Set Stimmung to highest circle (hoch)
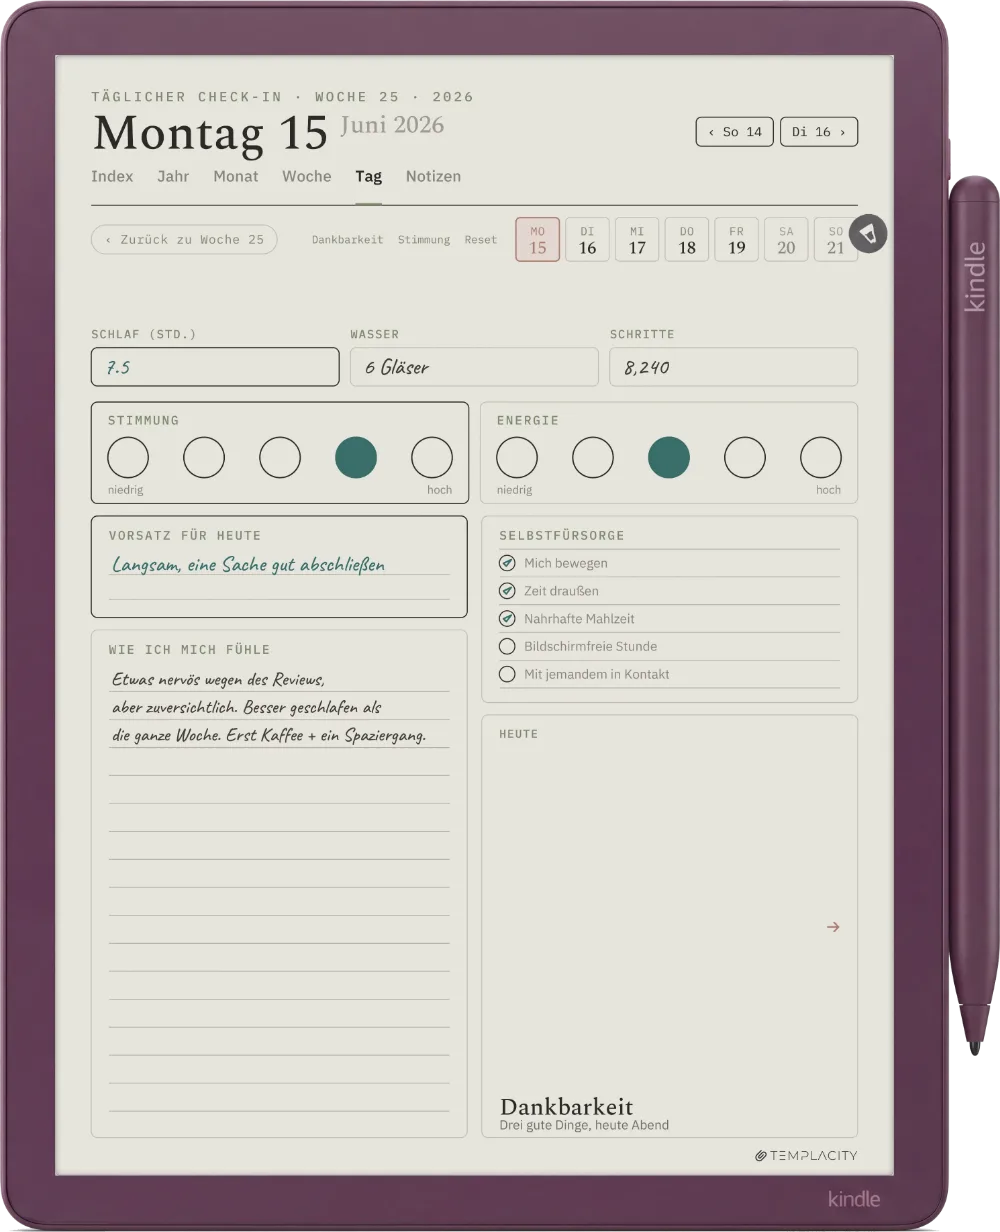Image resolution: width=1000 pixels, height=1232 pixels. pyautogui.click(x=432, y=457)
